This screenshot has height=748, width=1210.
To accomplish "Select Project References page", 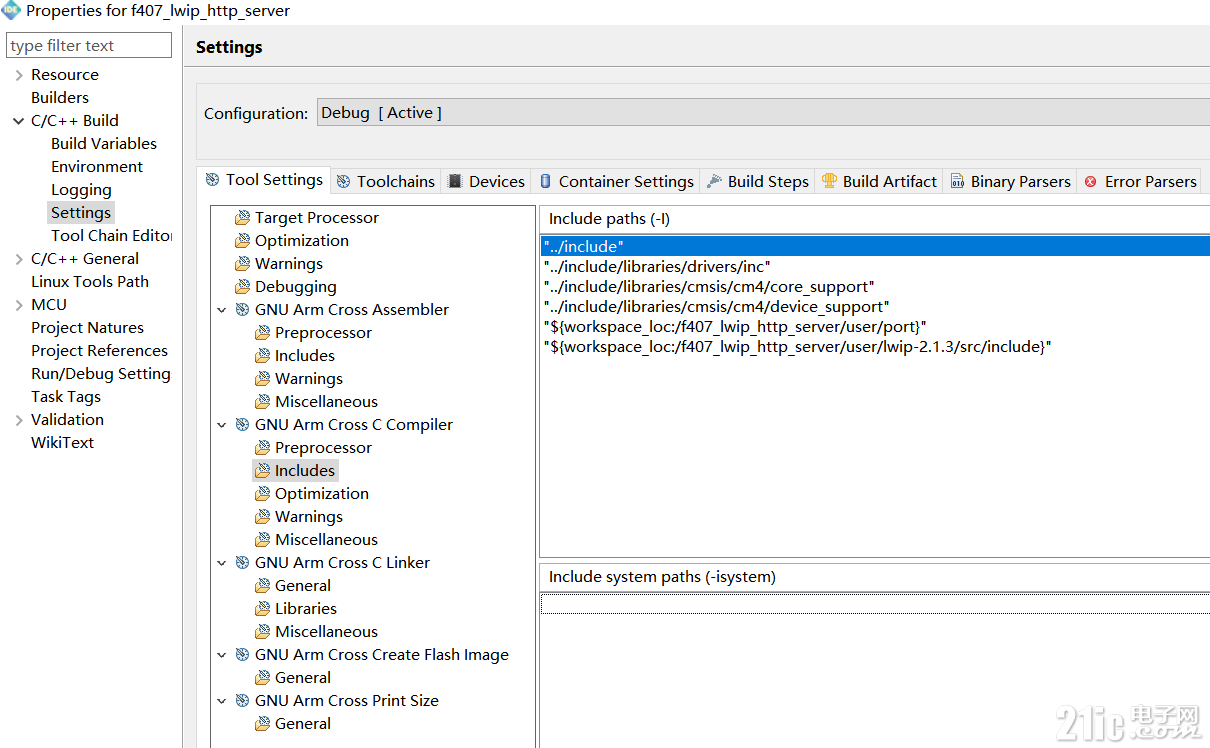I will tap(99, 351).
